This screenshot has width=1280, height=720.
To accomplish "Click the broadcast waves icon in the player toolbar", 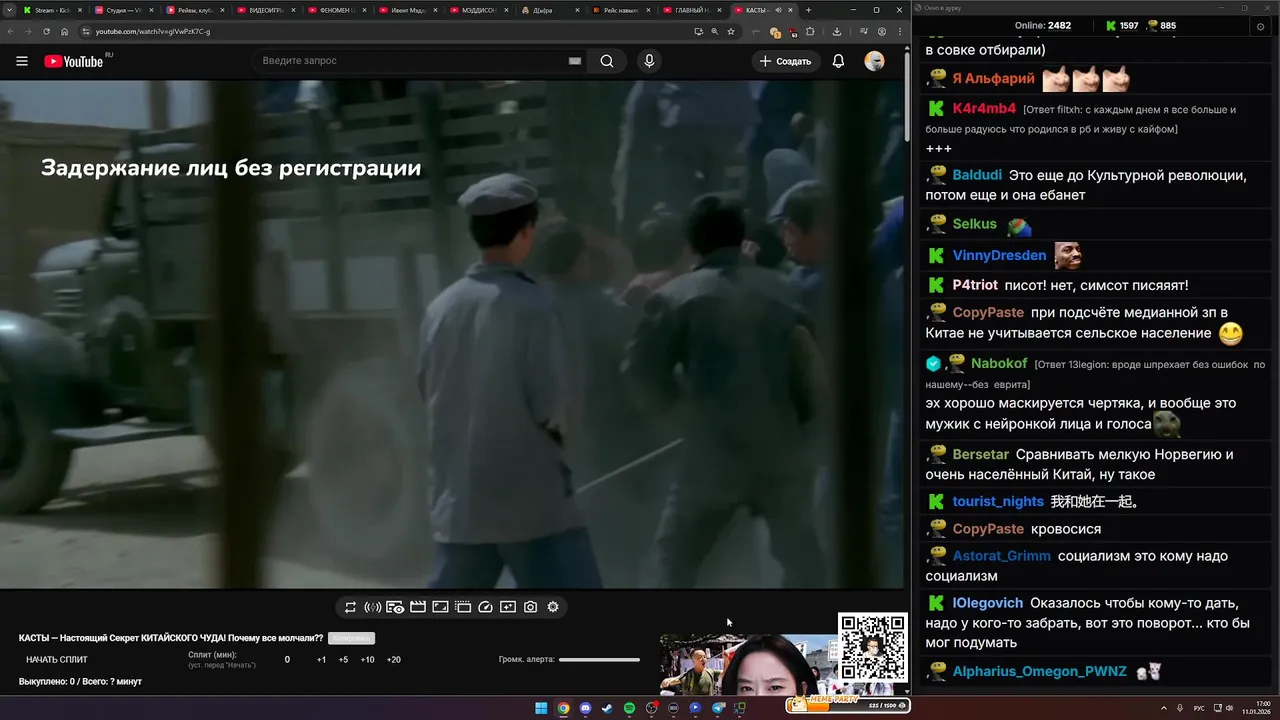I will [x=372, y=607].
